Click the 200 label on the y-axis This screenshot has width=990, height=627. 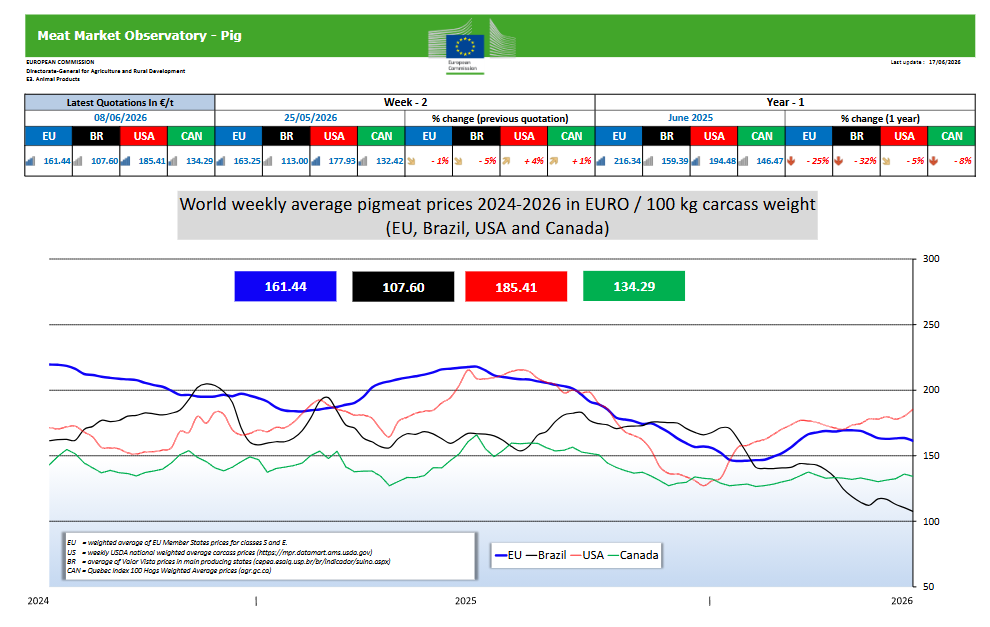[x=931, y=390]
